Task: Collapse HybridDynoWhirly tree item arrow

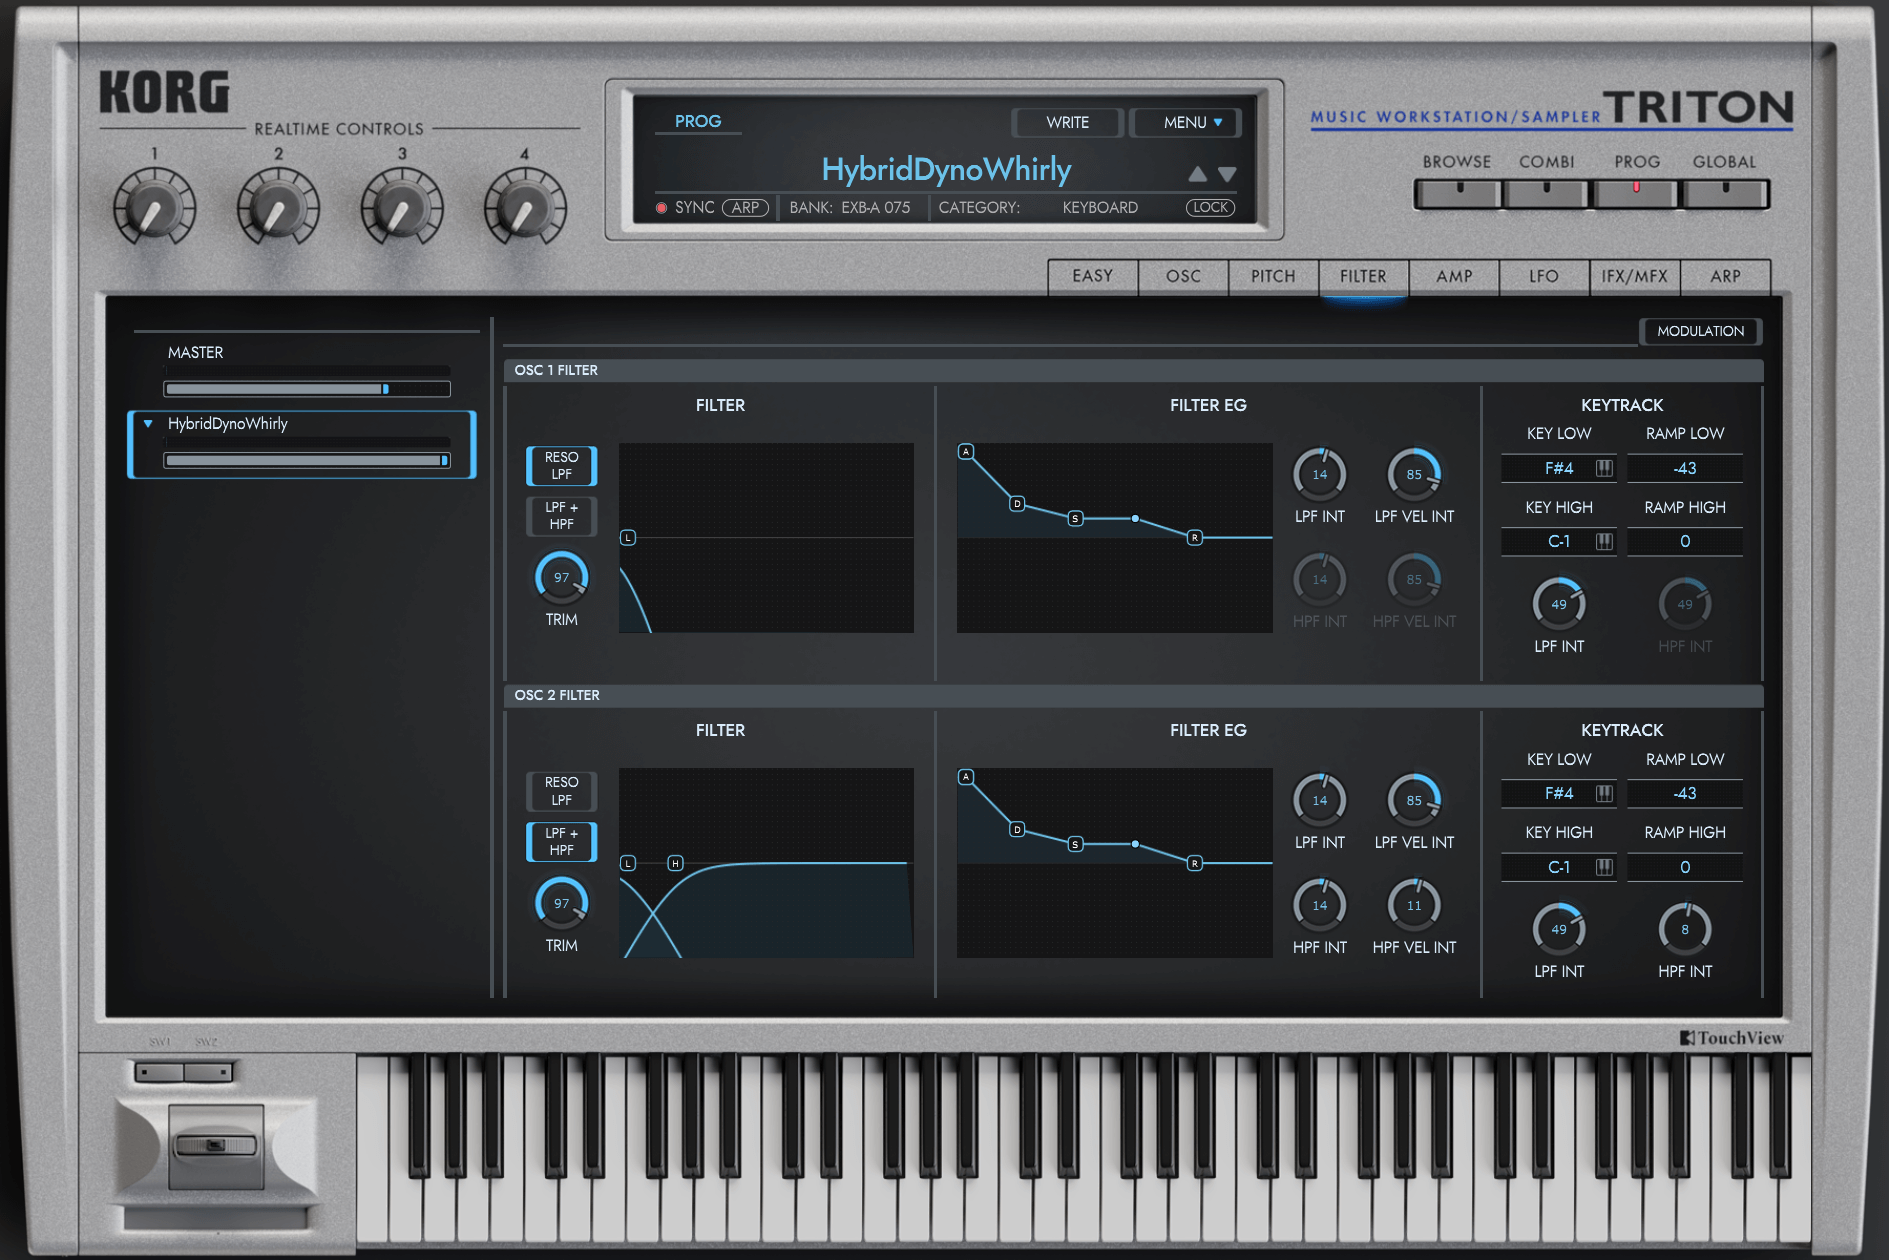Action: 148,424
